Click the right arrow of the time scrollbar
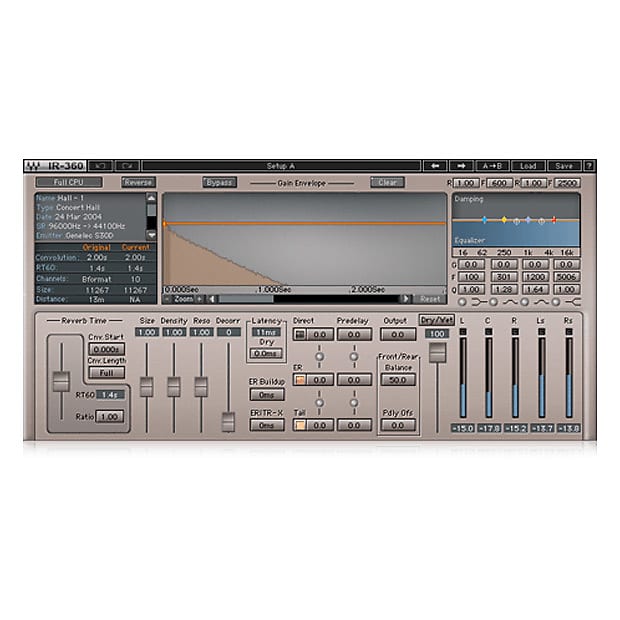The height and width of the screenshot is (620, 620). coord(405,299)
